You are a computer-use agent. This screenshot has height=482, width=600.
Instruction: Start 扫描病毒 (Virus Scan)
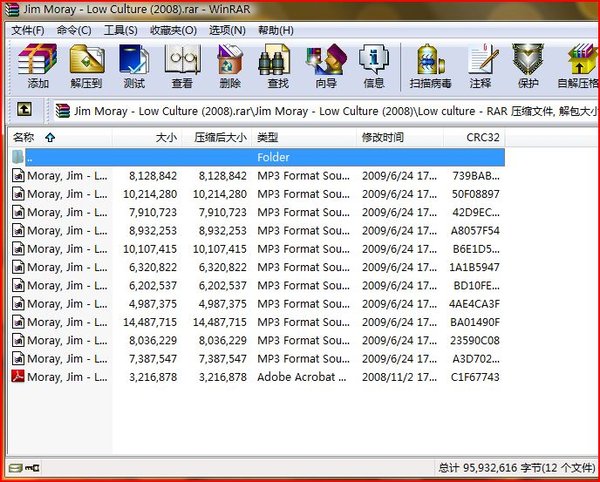tap(430, 66)
